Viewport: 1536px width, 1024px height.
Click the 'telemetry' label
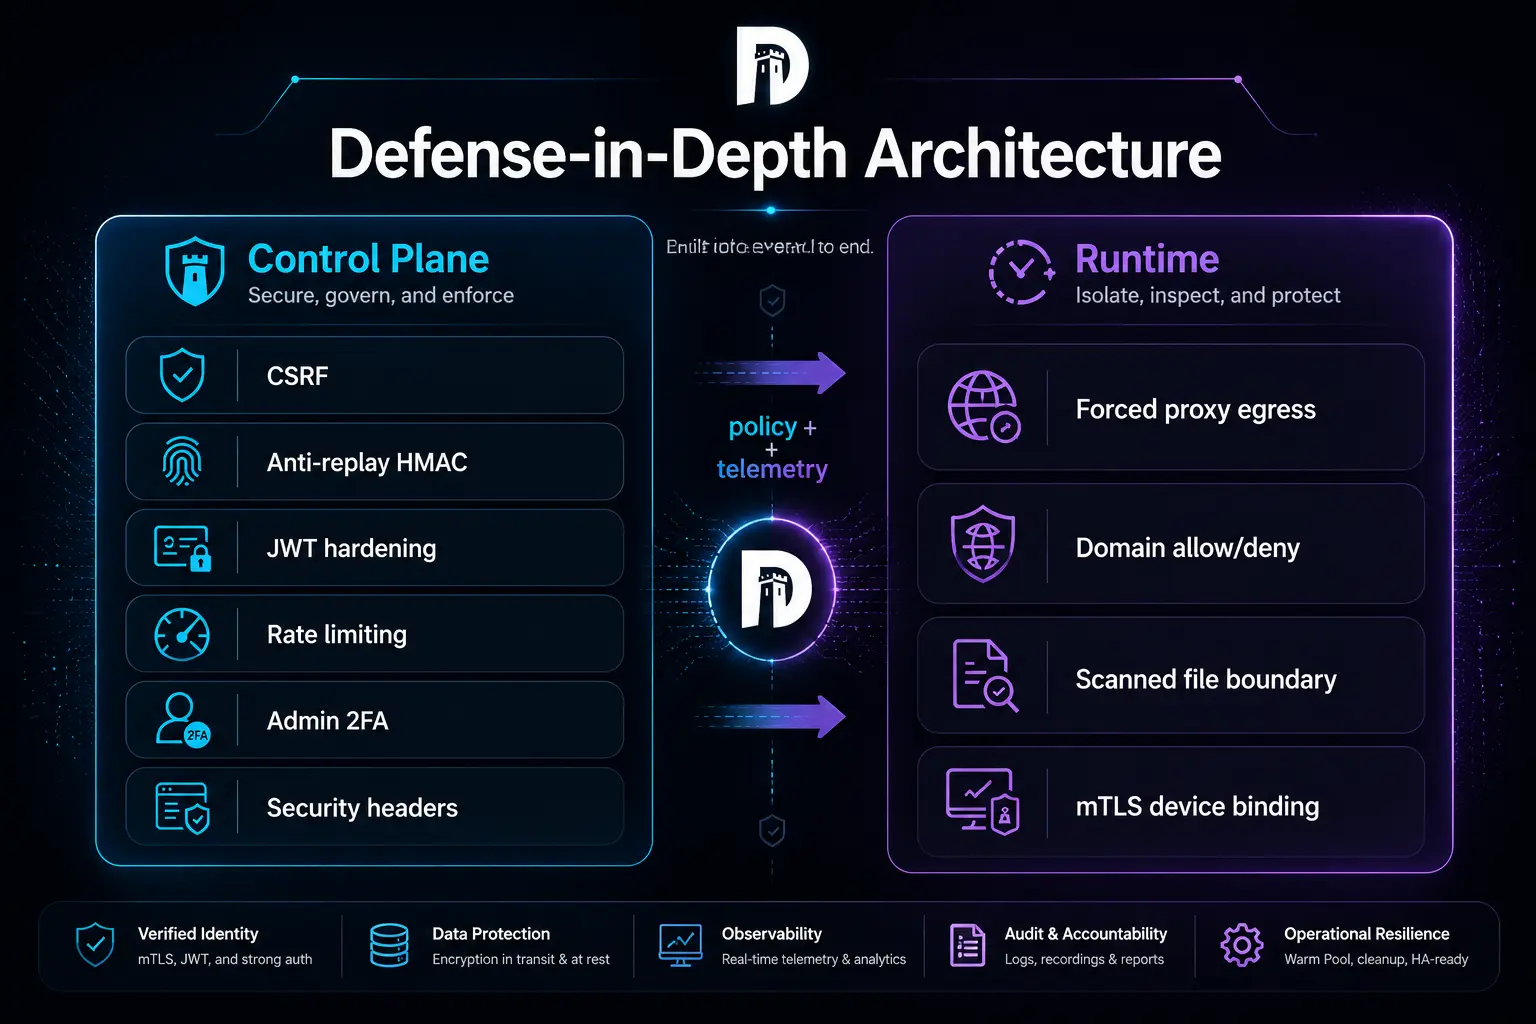(x=772, y=469)
